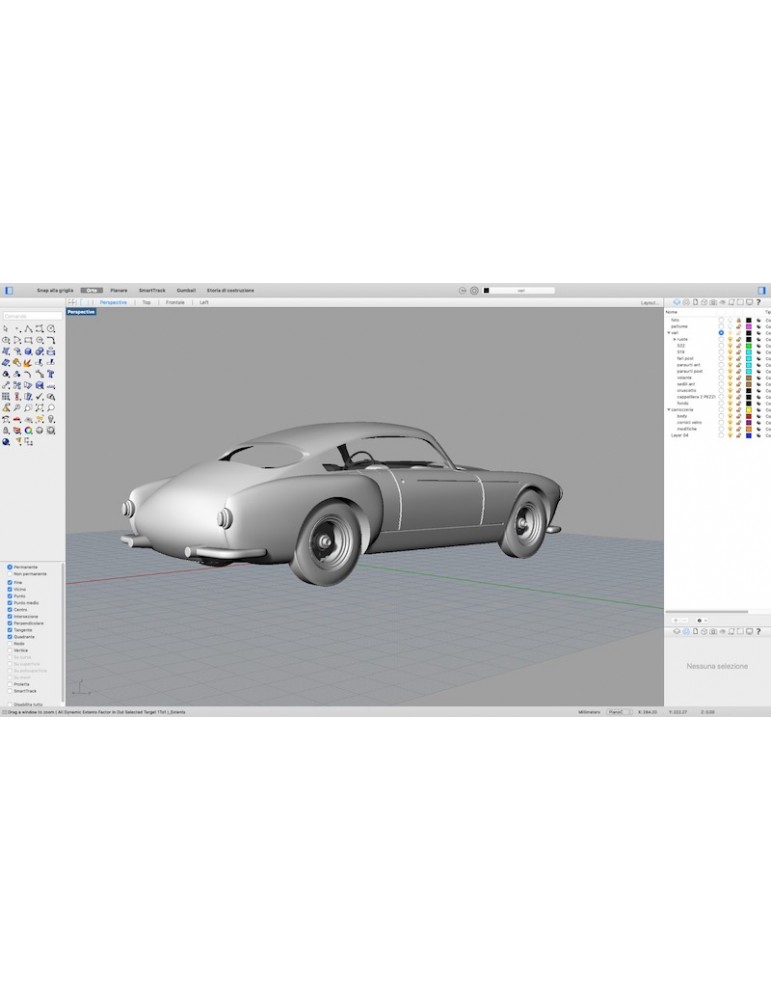Image resolution: width=771 pixels, height=1000 pixels.
Task: Pick the Box solid tool
Action: pos(28,351)
